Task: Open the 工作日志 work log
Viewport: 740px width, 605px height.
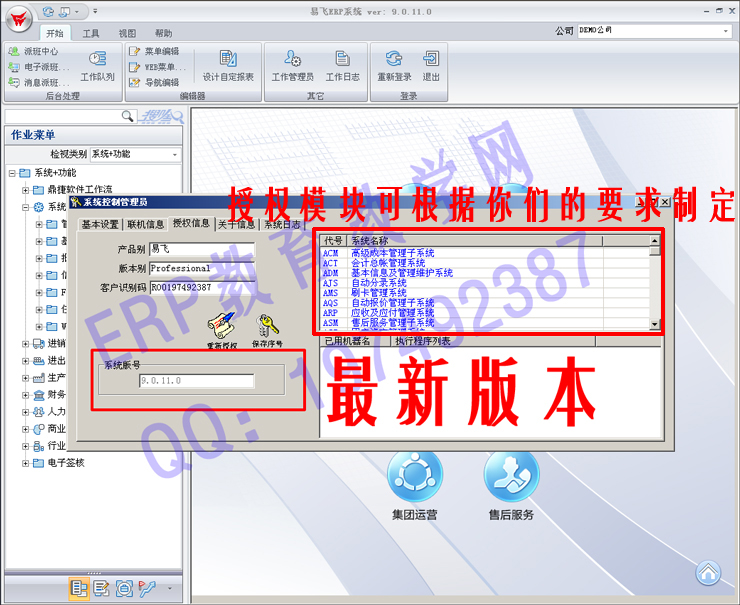Action: (343, 66)
